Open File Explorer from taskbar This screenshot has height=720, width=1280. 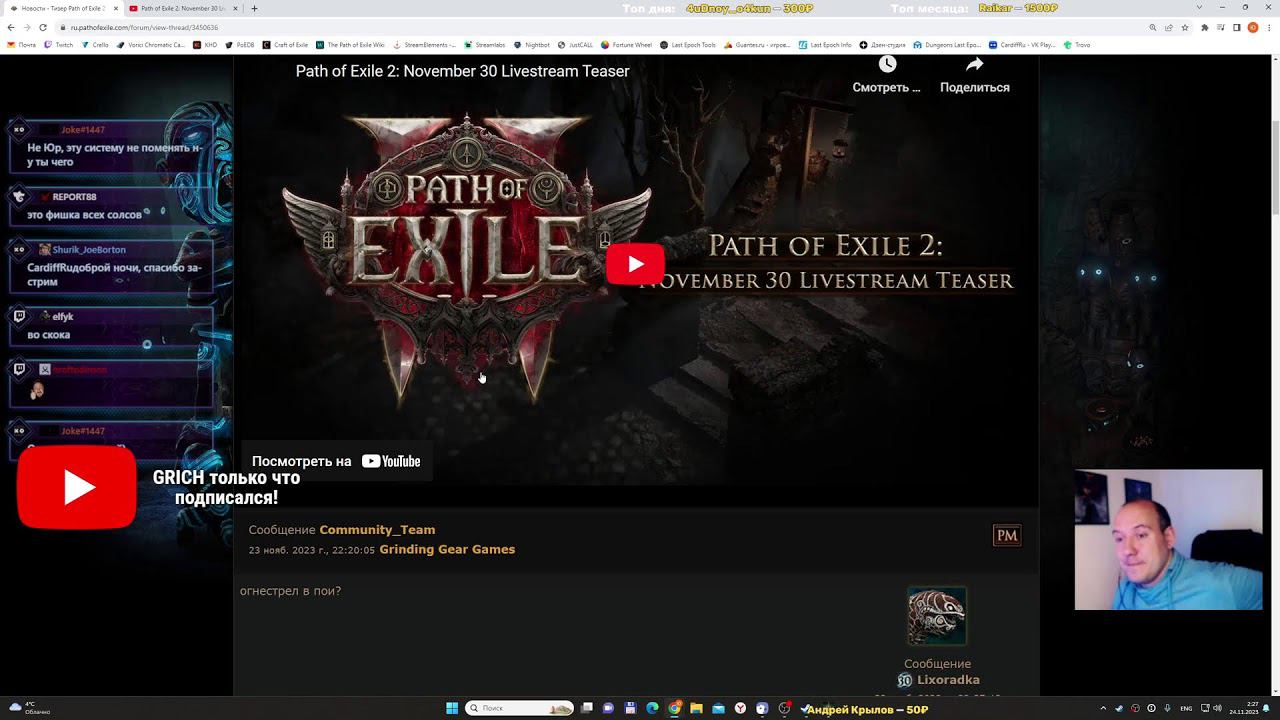pos(696,708)
